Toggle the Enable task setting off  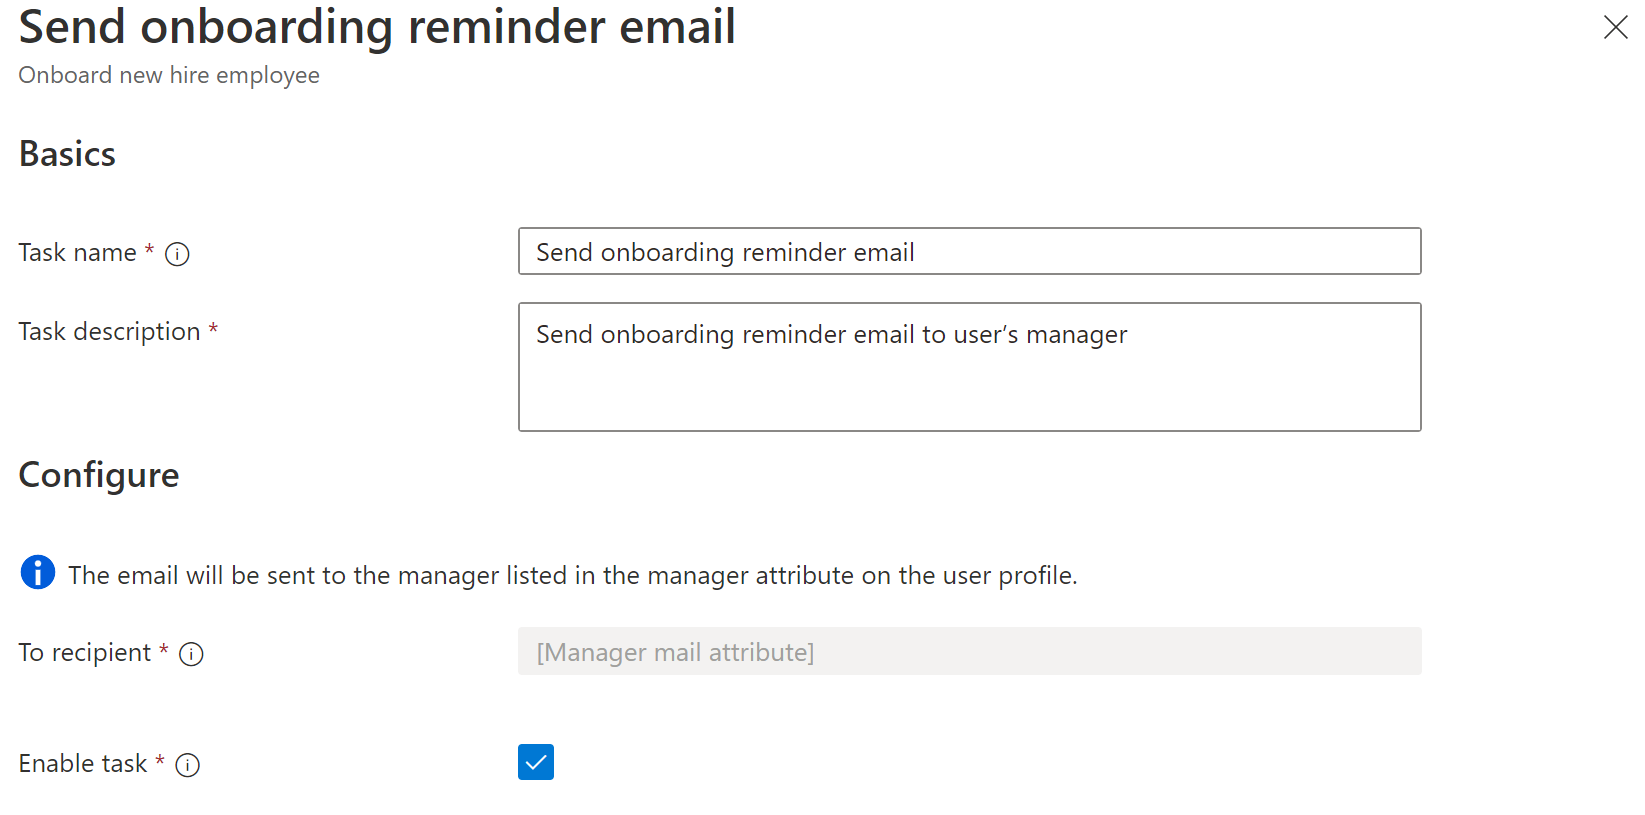[536, 762]
